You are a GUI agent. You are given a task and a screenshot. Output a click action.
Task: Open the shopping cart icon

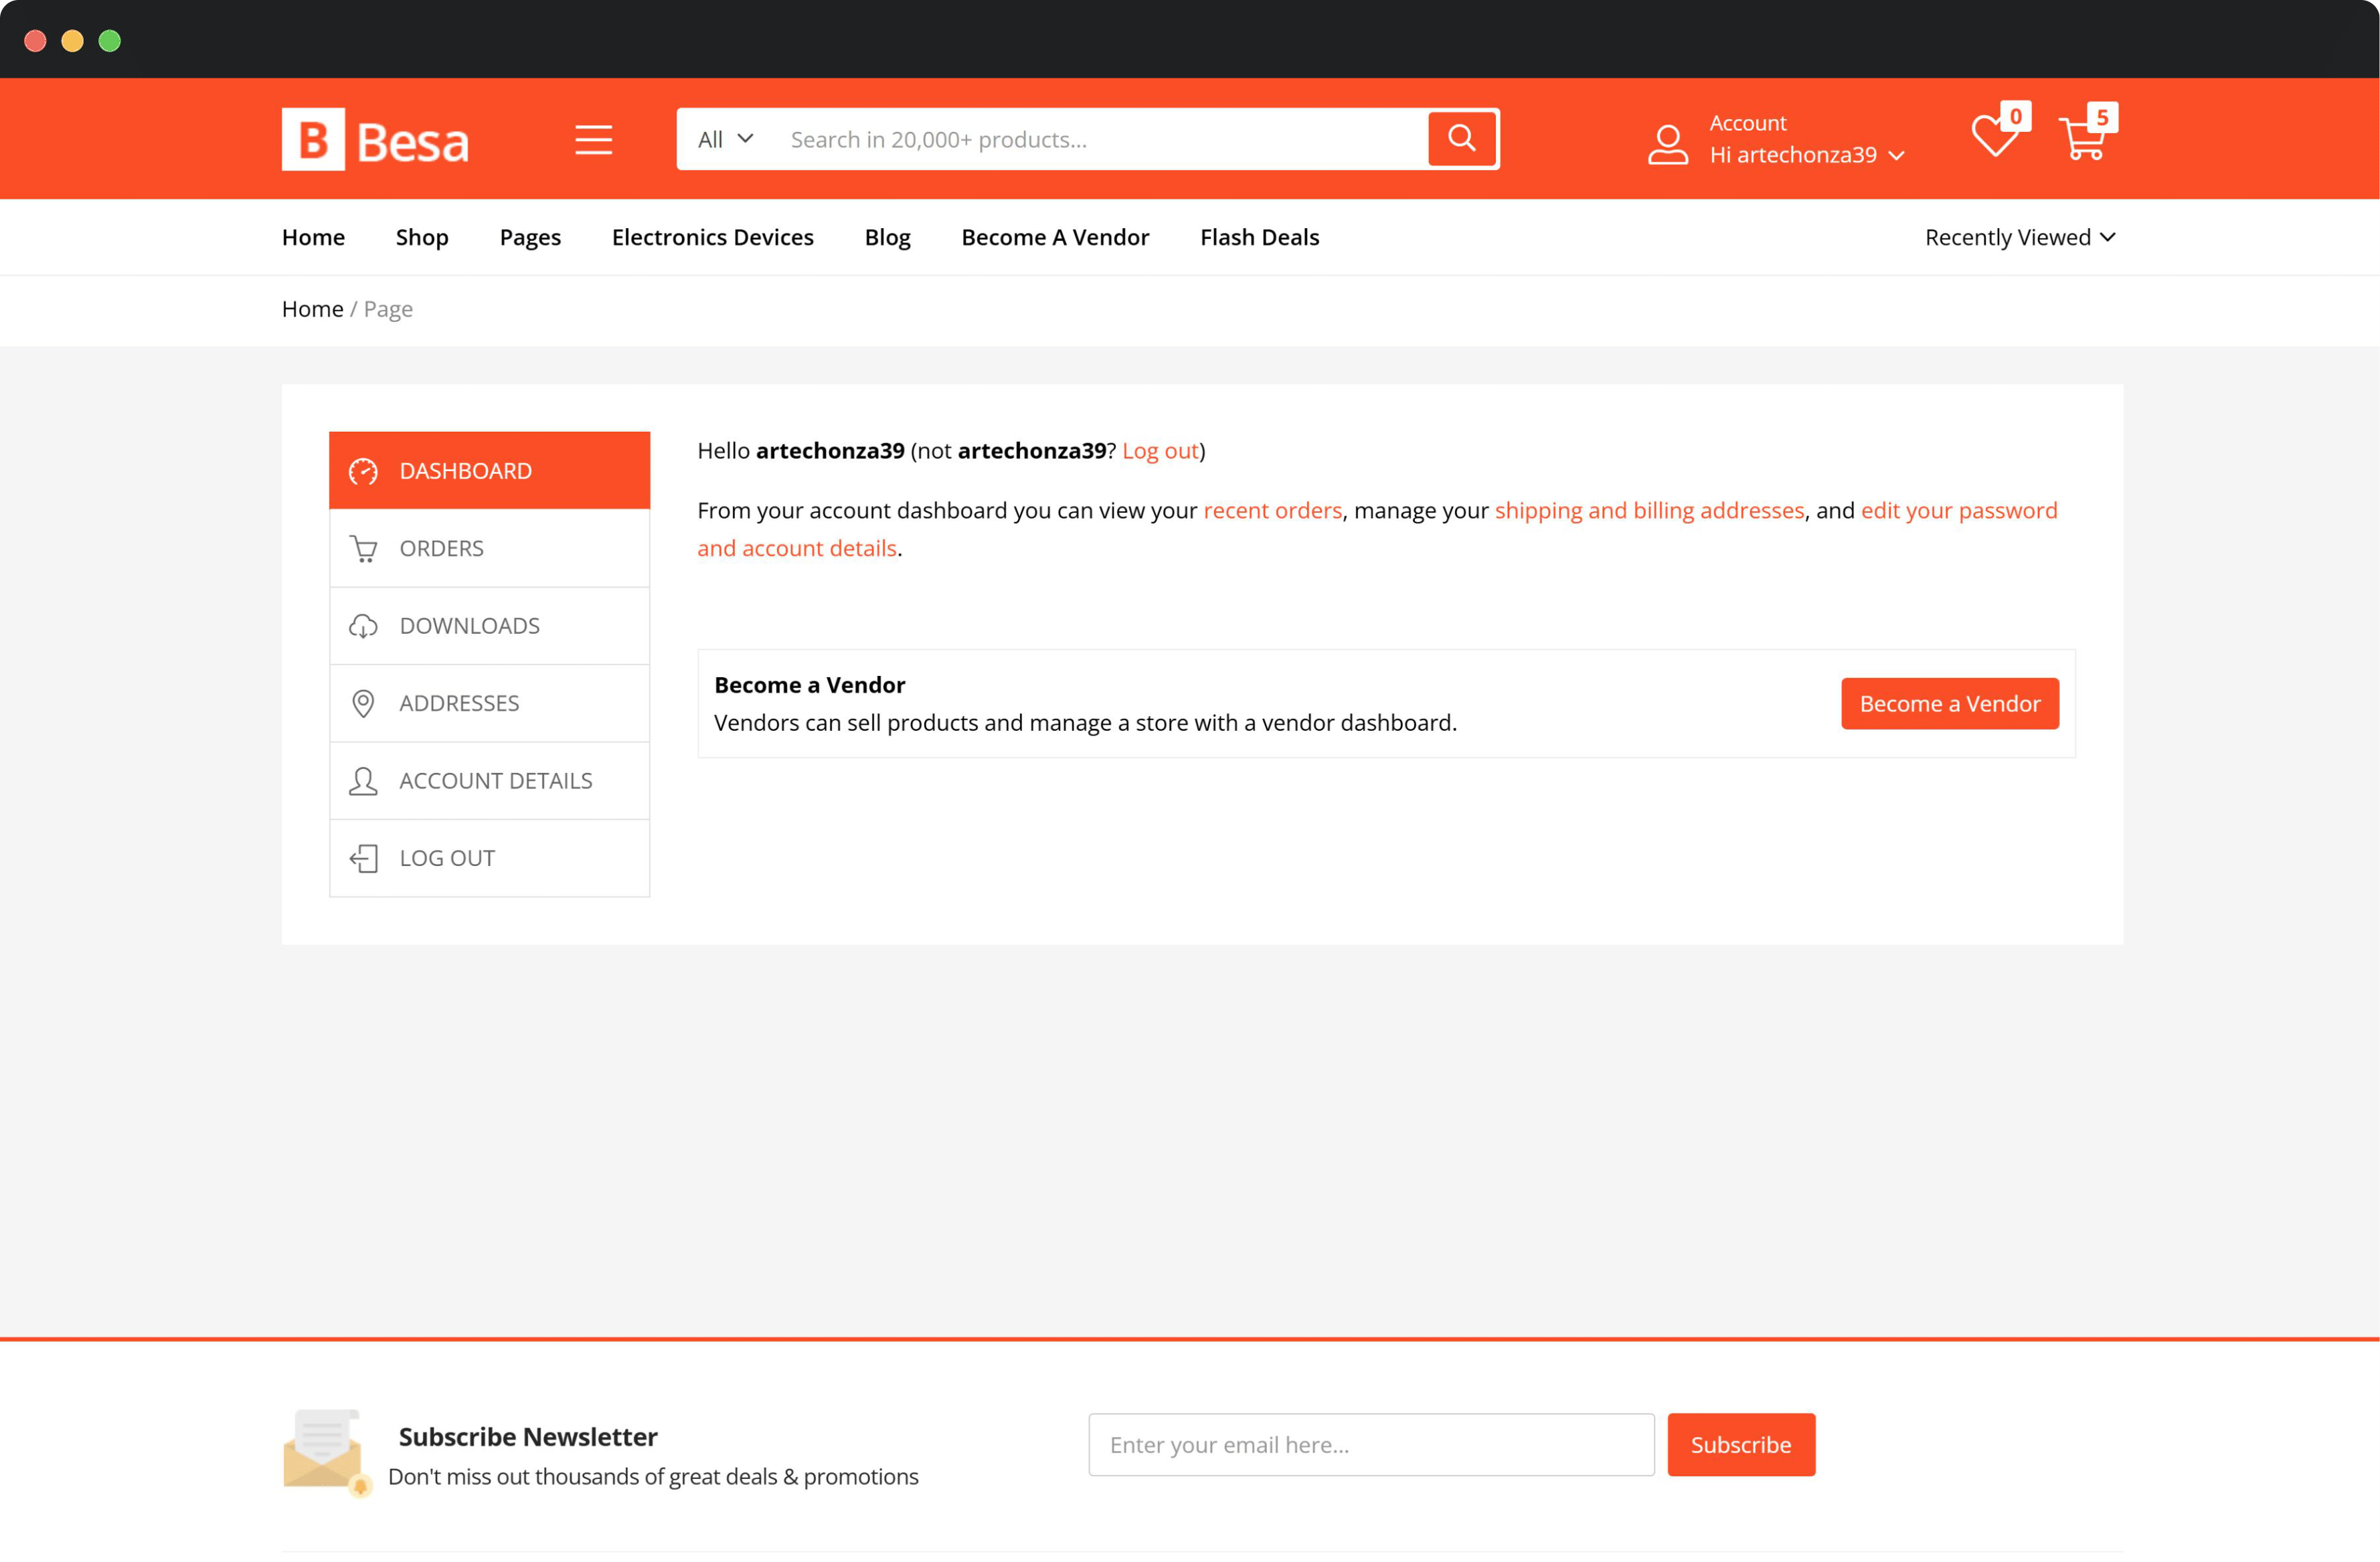coord(2083,138)
